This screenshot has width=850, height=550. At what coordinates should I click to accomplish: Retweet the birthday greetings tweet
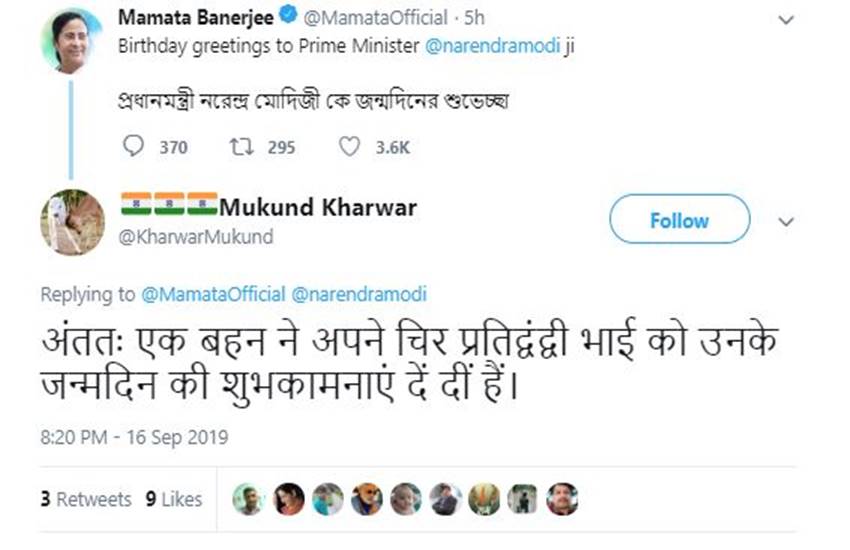tap(240, 147)
